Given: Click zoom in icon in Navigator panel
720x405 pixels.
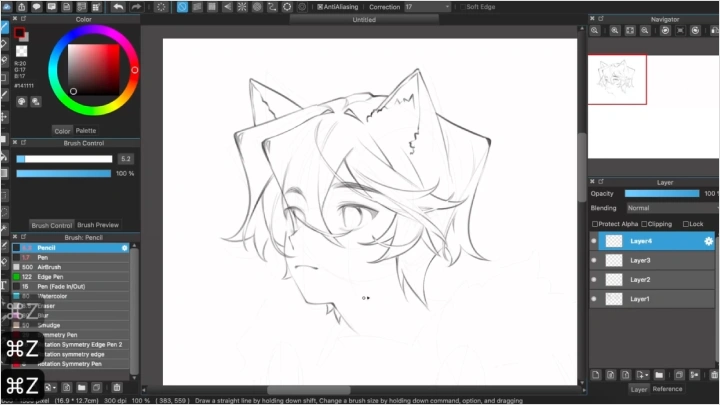Looking at the screenshot, I should click(x=595, y=31).
